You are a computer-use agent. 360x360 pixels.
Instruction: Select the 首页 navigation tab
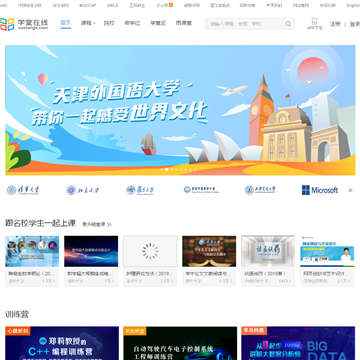tap(66, 23)
